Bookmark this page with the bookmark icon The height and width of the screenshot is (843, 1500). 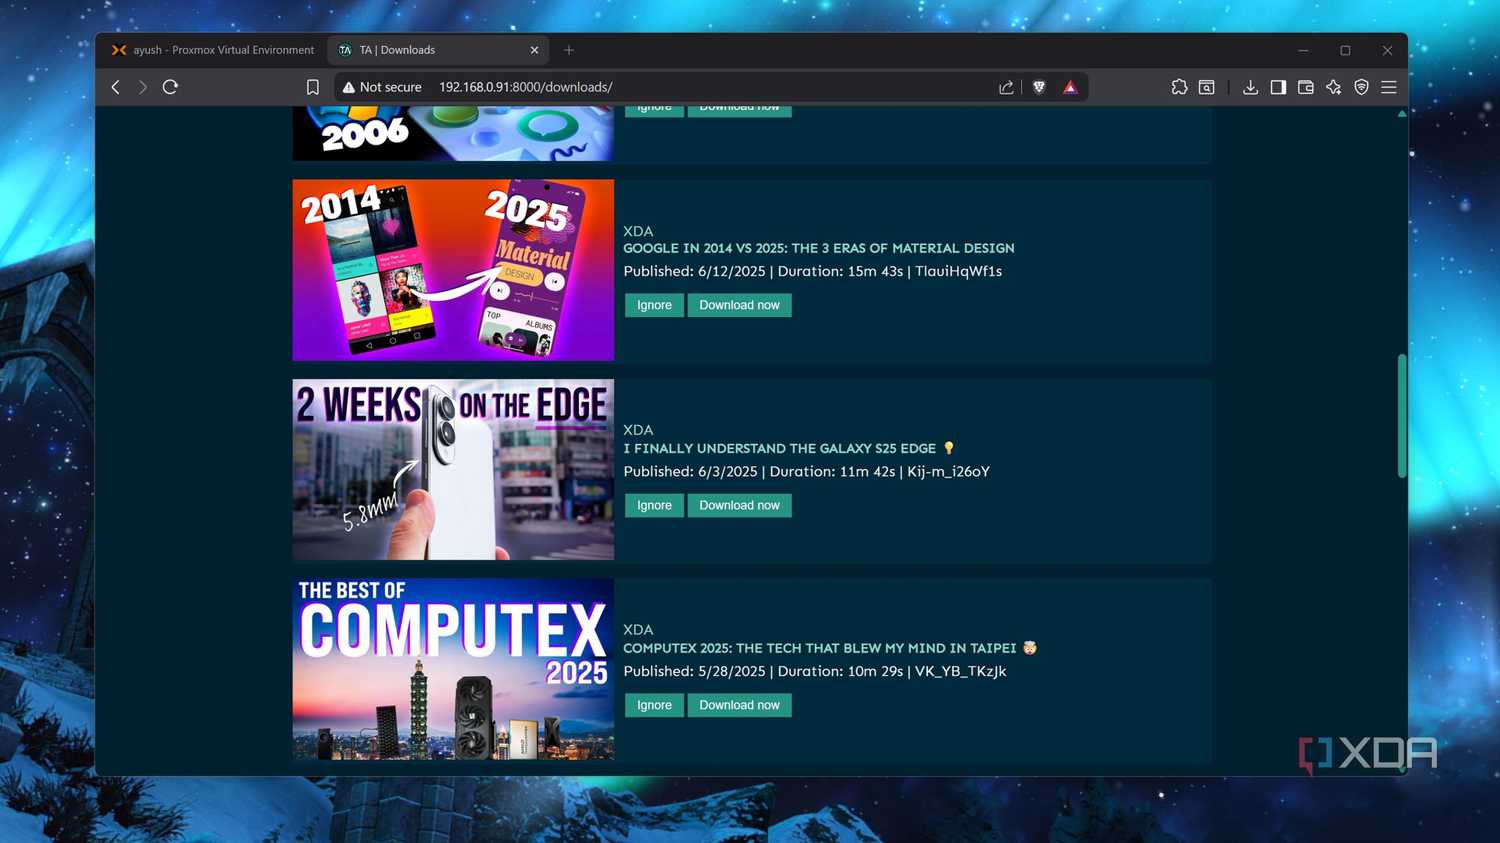[x=312, y=87]
